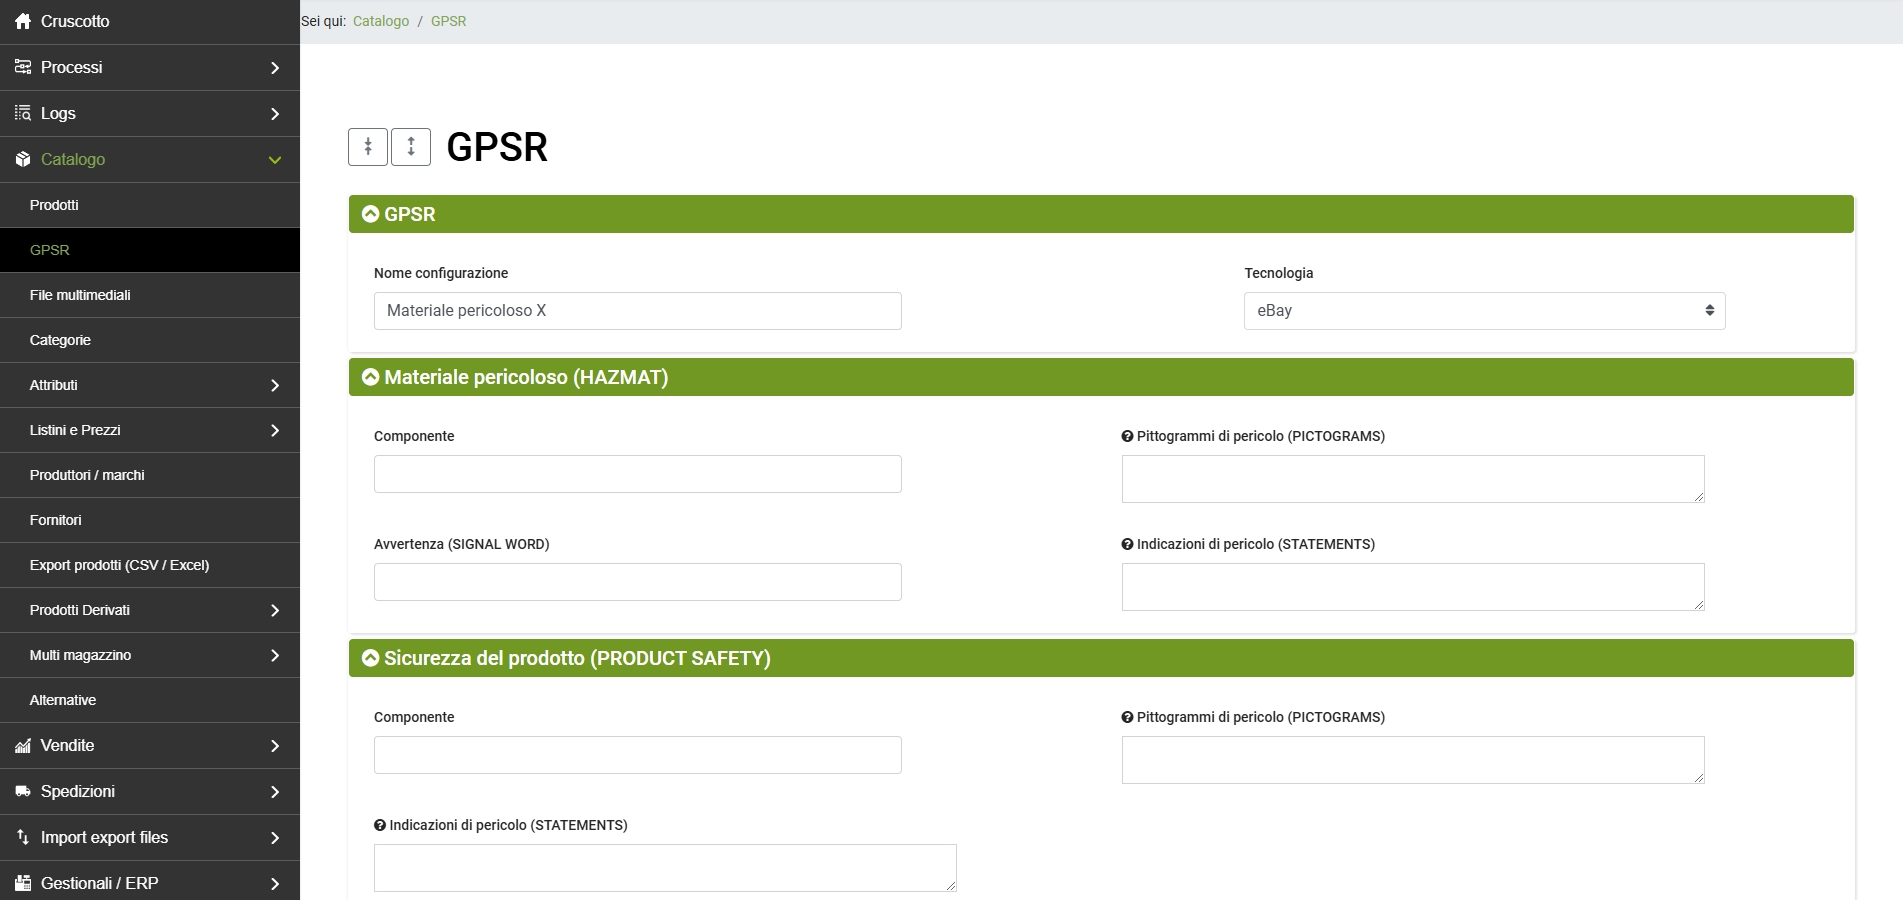Open Export prodotti (CSV / Excel)
1903x900 pixels.
coord(119,565)
